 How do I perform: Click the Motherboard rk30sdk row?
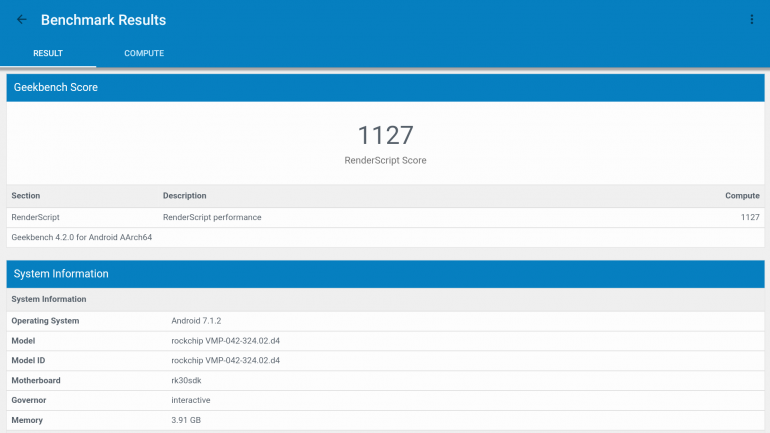coord(385,380)
